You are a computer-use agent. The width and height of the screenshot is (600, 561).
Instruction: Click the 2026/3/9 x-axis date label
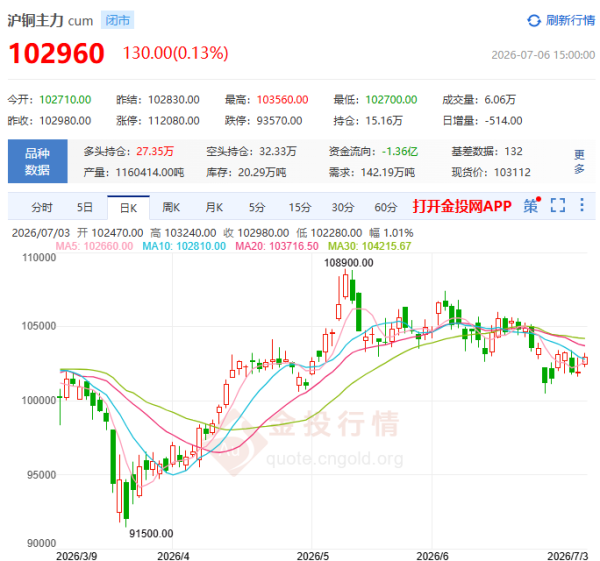tap(77, 556)
